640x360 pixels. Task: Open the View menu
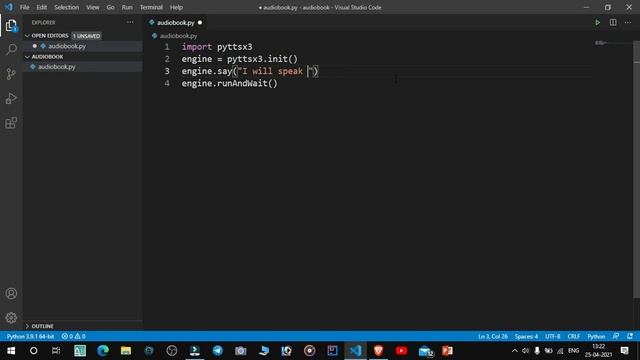point(93,7)
